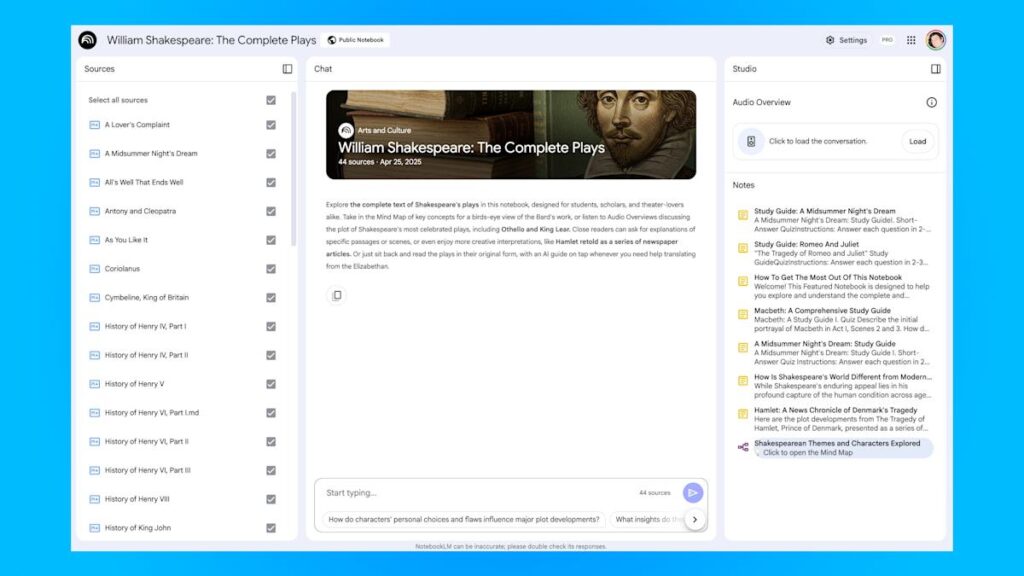
Task: Open the NotebookLM home icon
Action: [87, 40]
